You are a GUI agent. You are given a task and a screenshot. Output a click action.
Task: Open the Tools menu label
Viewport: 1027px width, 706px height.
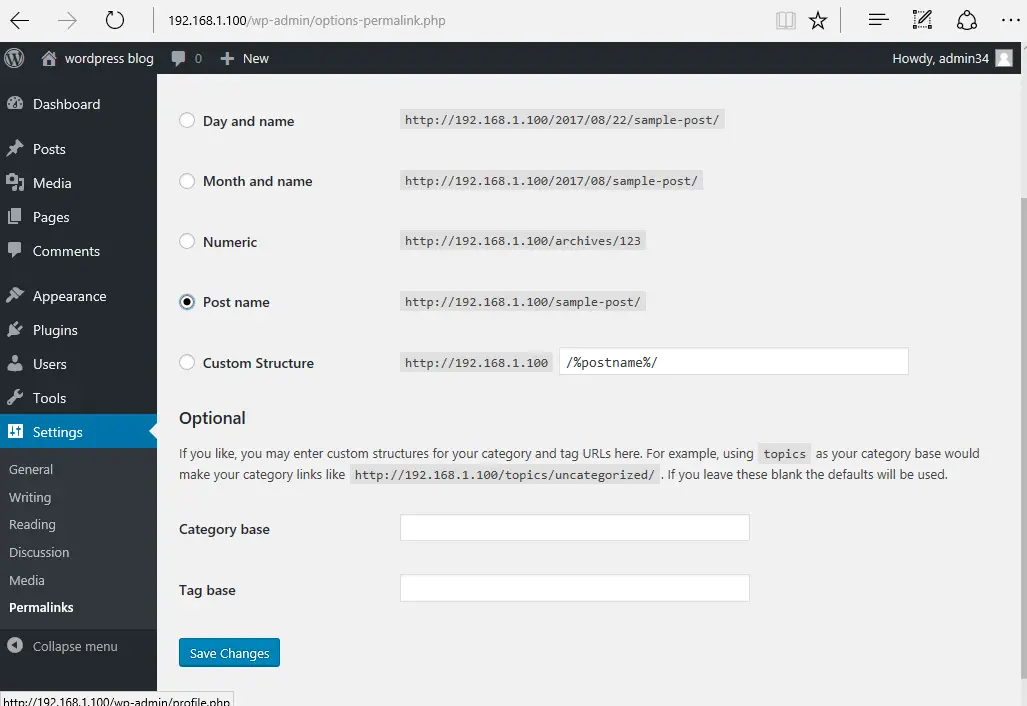(x=49, y=398)
